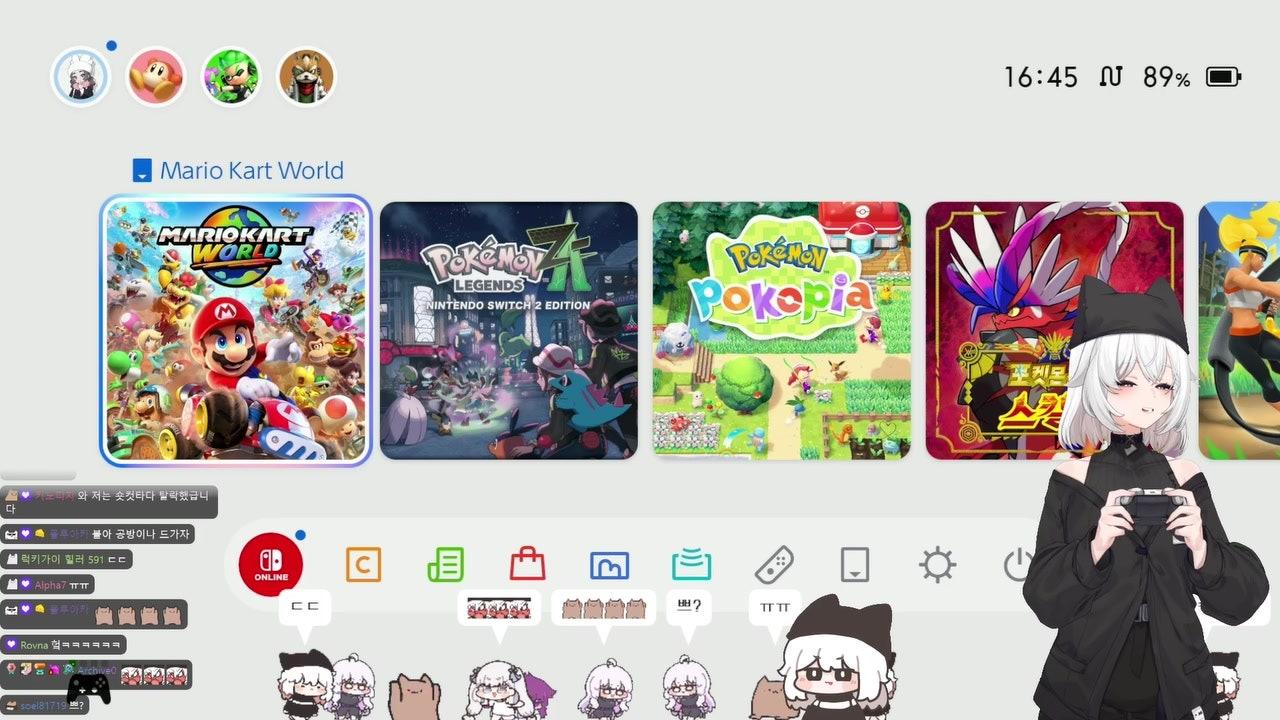The image size is (1280, 720).
Task: Select the white-haired girl user avatar
Action: click(81, 77)
